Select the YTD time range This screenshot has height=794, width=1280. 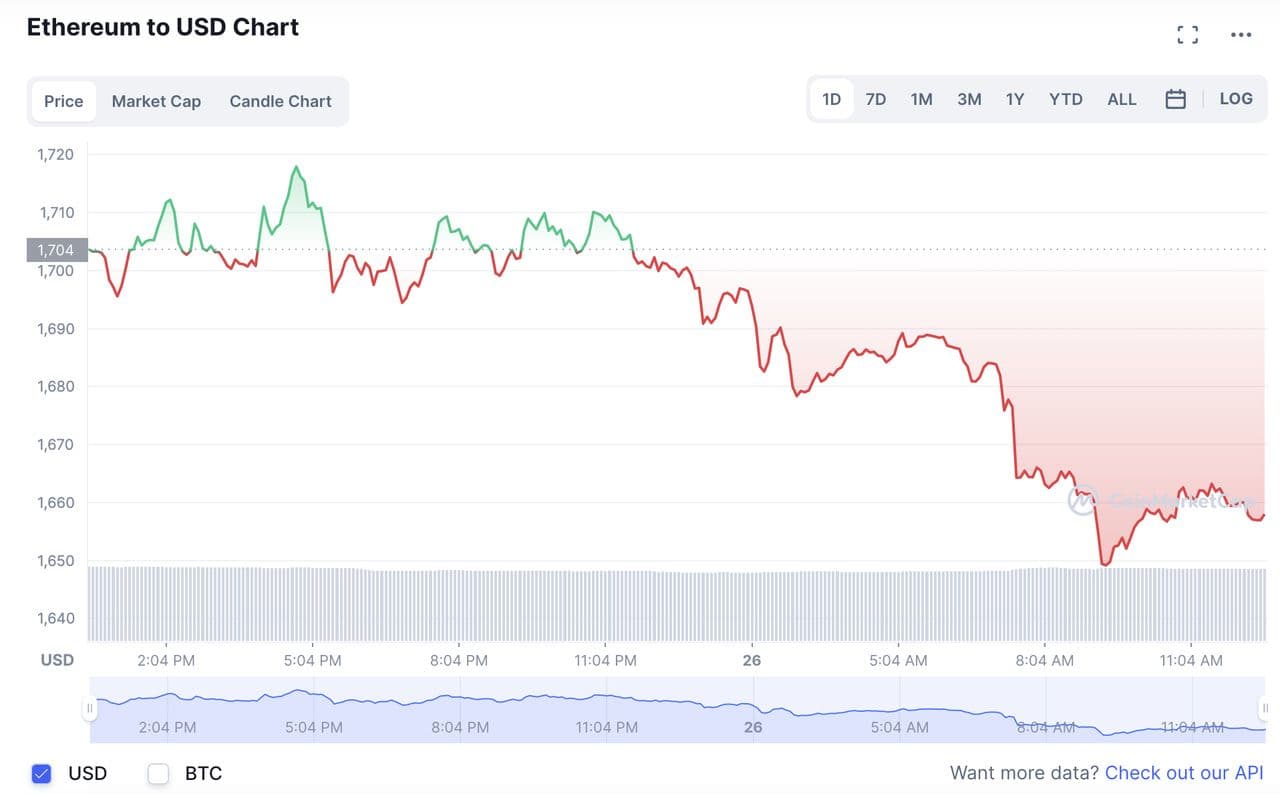[1066, 99]
